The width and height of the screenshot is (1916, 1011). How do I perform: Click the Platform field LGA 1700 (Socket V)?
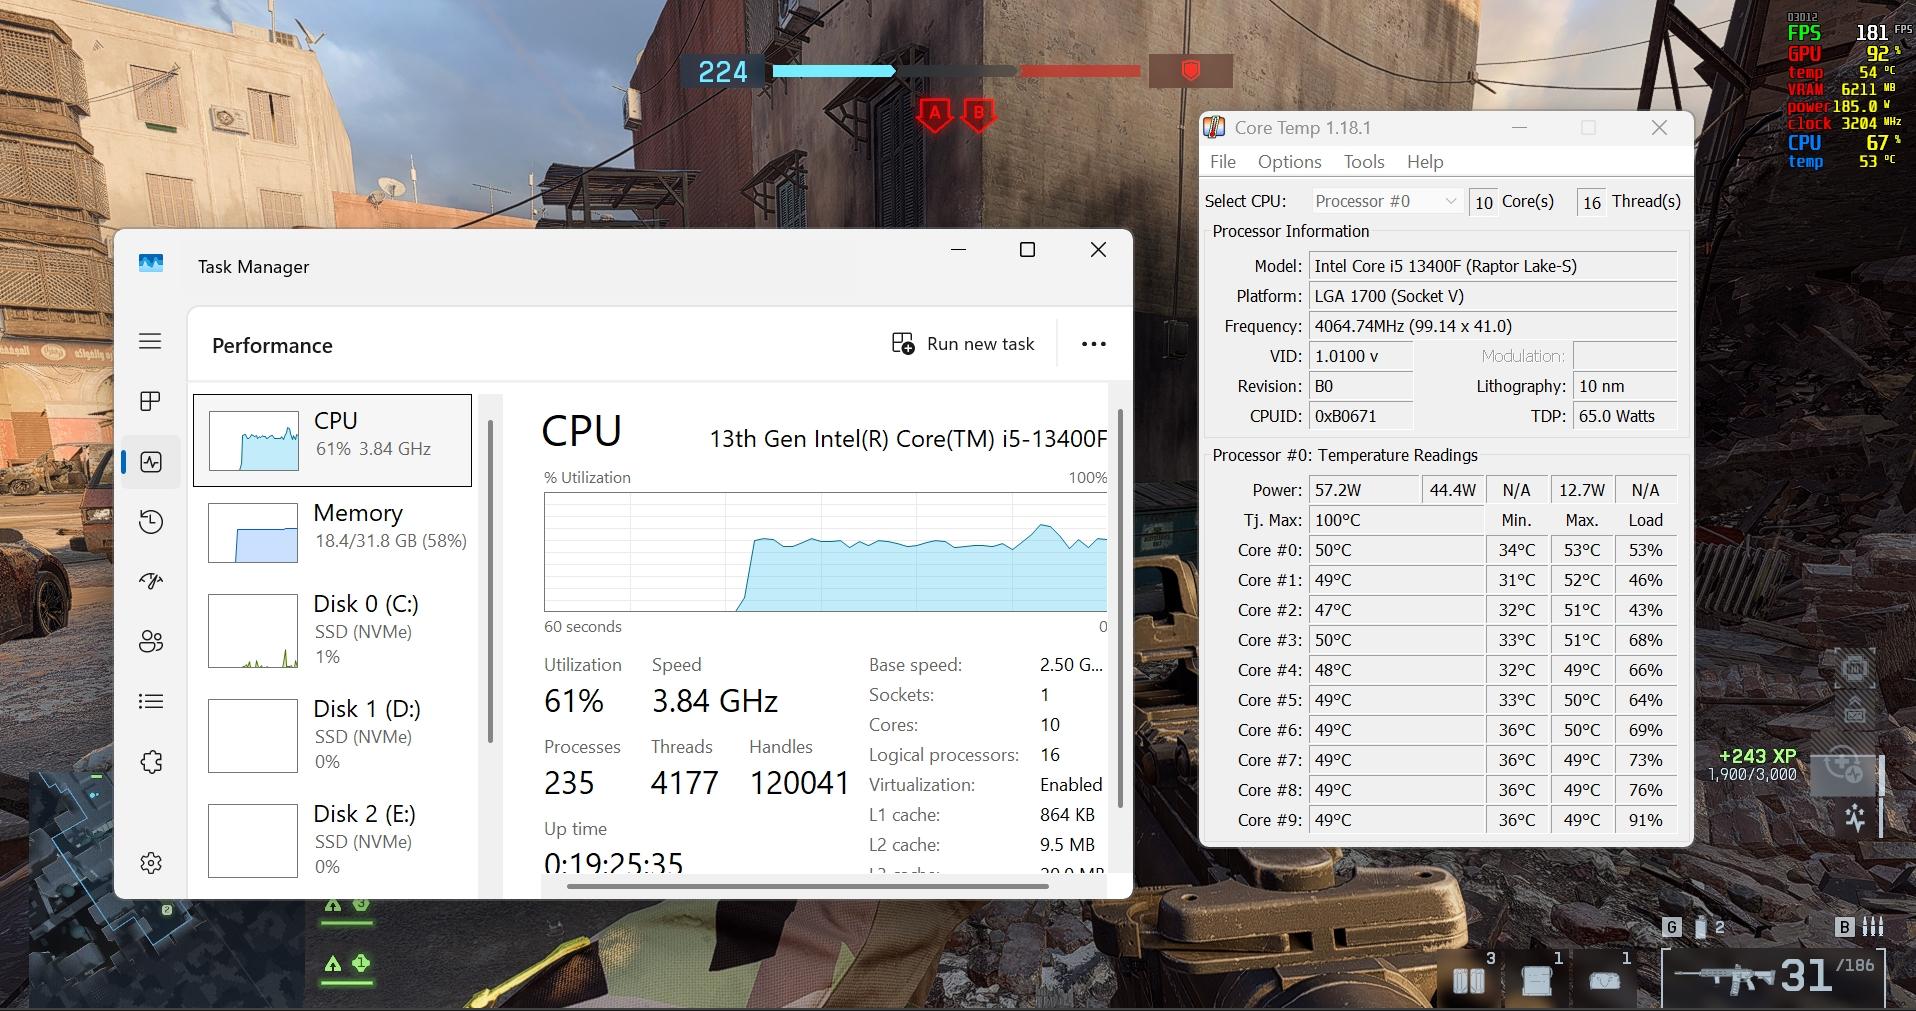pyautogui.click(x=1493, y=296)
